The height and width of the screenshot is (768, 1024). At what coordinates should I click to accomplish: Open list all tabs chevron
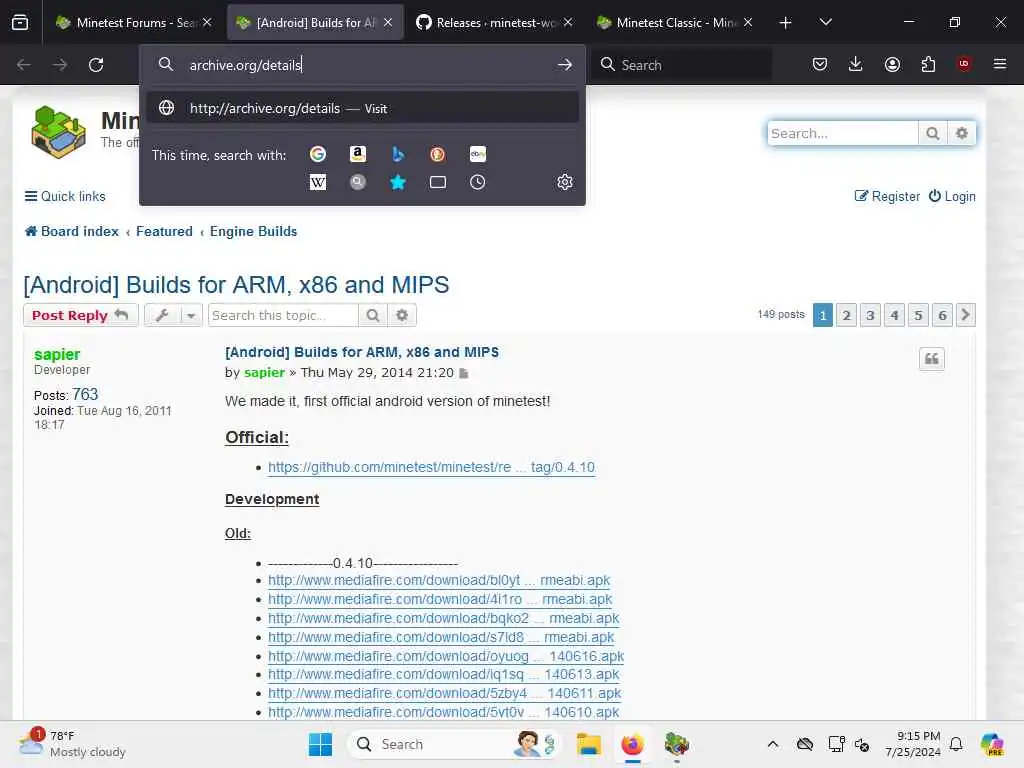(x=825, y=22)
